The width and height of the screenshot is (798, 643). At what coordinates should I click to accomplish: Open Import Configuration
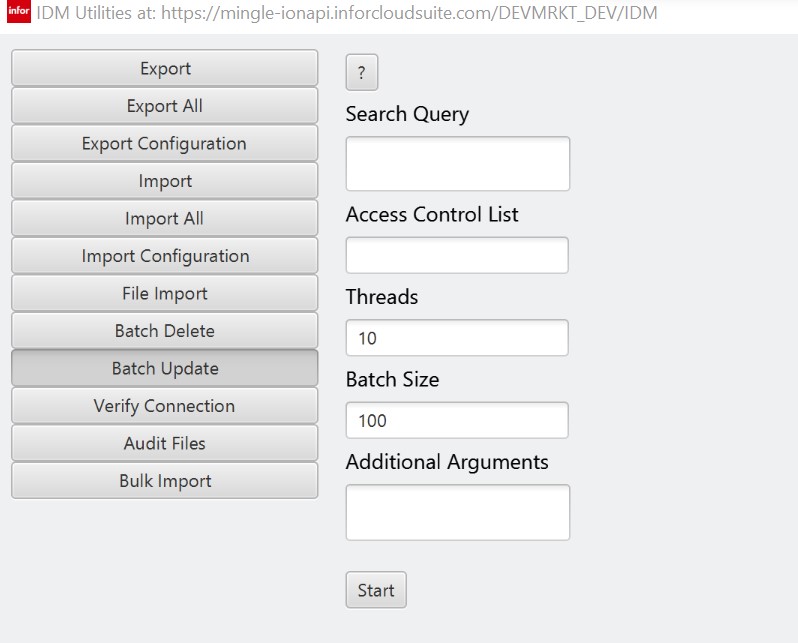pyautogui.click(x=165, y=256)
